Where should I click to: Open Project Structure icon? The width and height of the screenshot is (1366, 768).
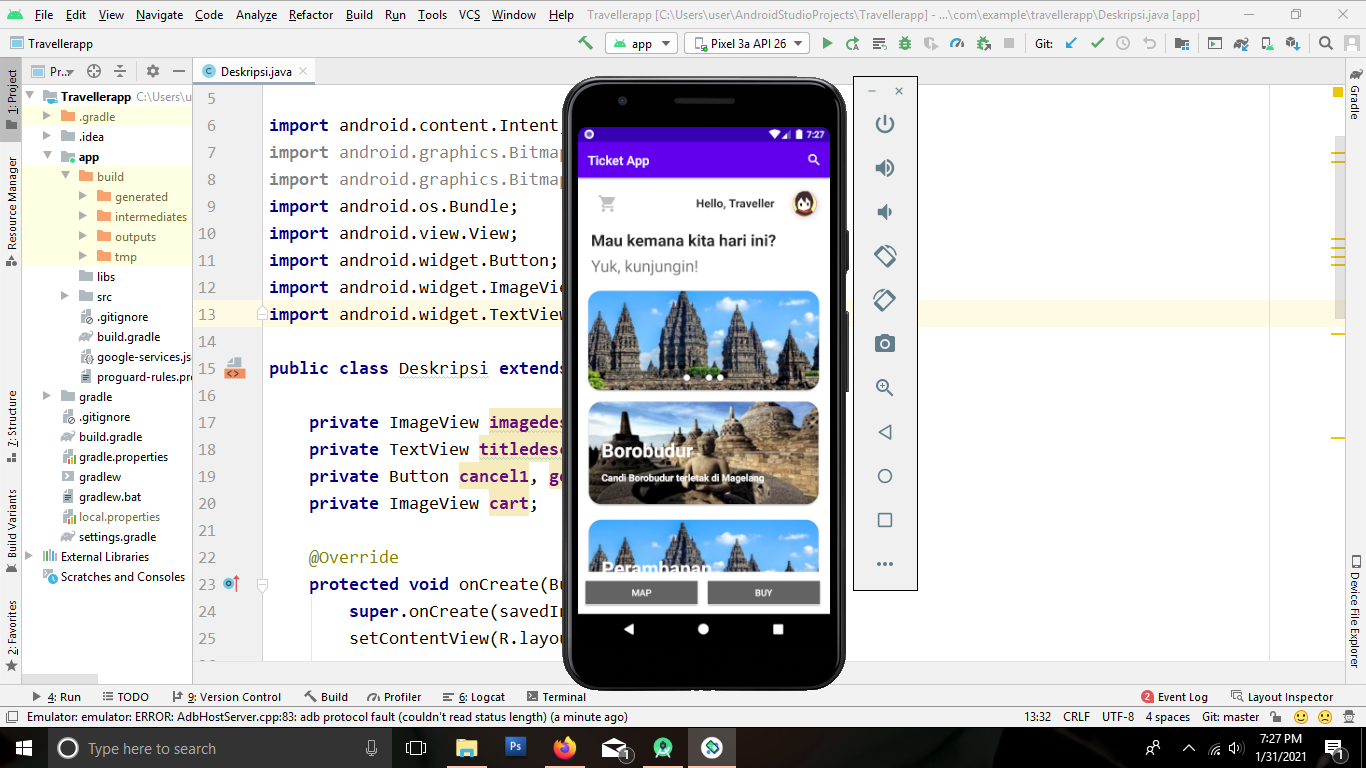pyautogui.click(x=1181, y=43)
